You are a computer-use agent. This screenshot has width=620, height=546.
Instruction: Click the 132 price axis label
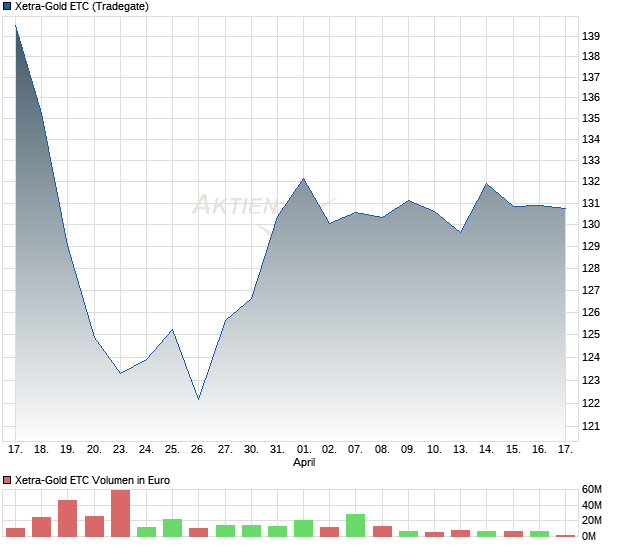[x=591, y=181]
